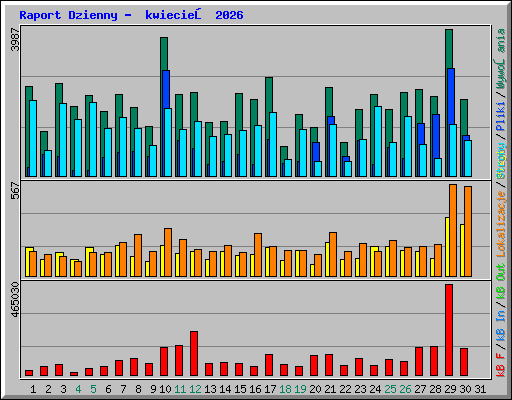Click weekend day label 25

(390, 389)
